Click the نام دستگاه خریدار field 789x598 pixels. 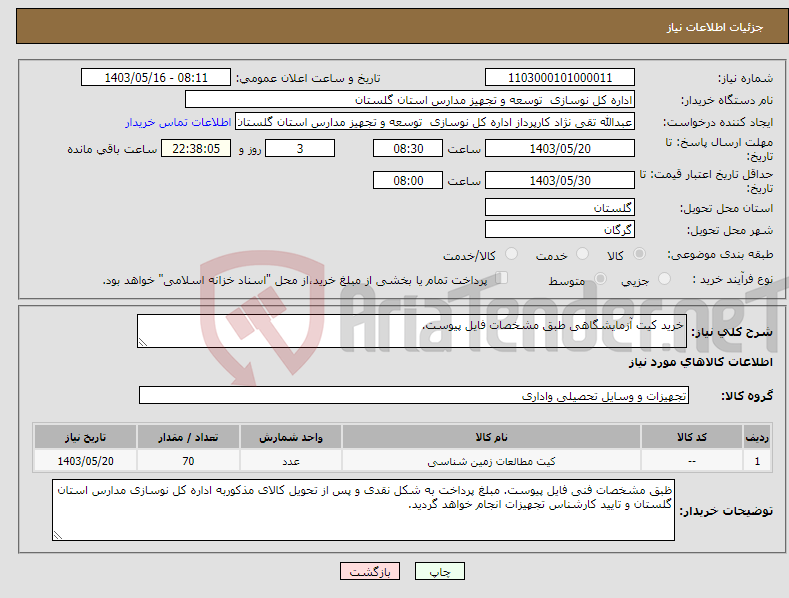point(410,100)
